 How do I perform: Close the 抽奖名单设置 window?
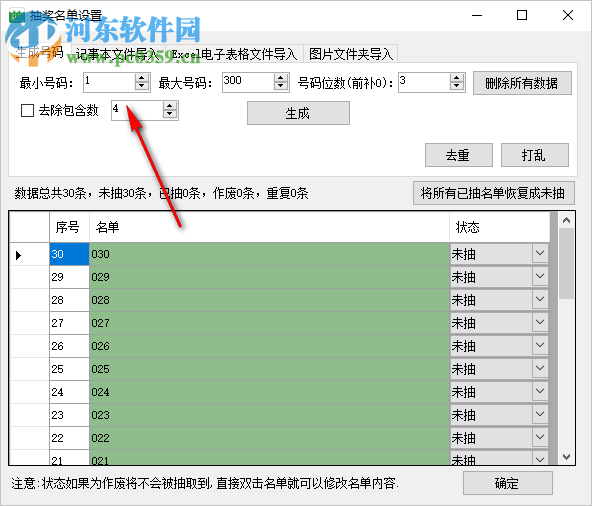tap(568, 15)
